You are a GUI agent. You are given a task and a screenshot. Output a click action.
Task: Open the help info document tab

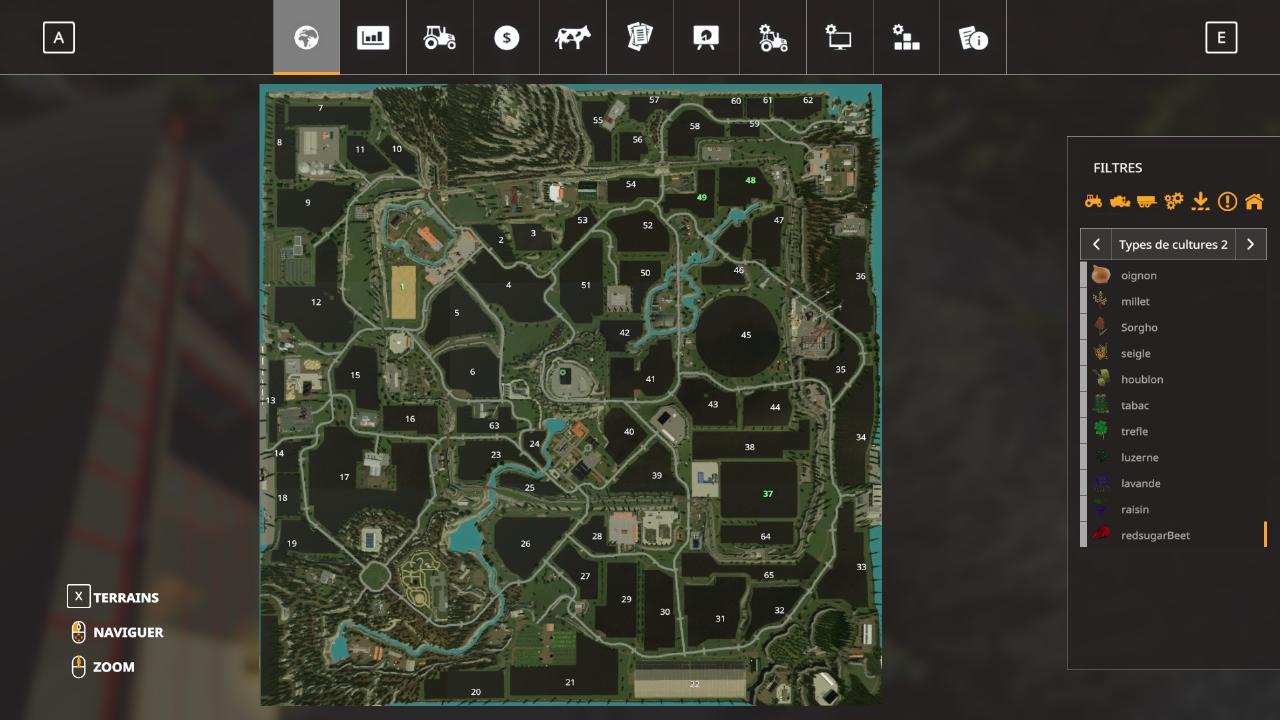pos(973,38)
